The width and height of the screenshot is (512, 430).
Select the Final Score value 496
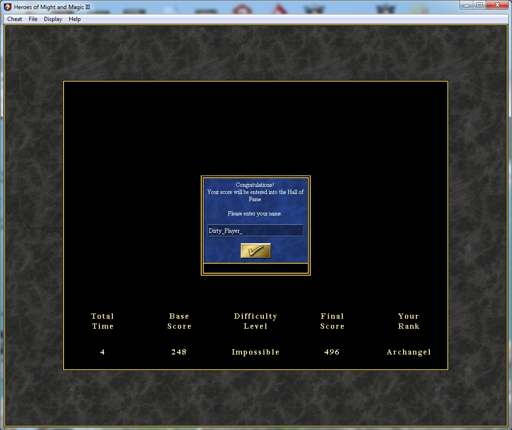click(332, 352)
